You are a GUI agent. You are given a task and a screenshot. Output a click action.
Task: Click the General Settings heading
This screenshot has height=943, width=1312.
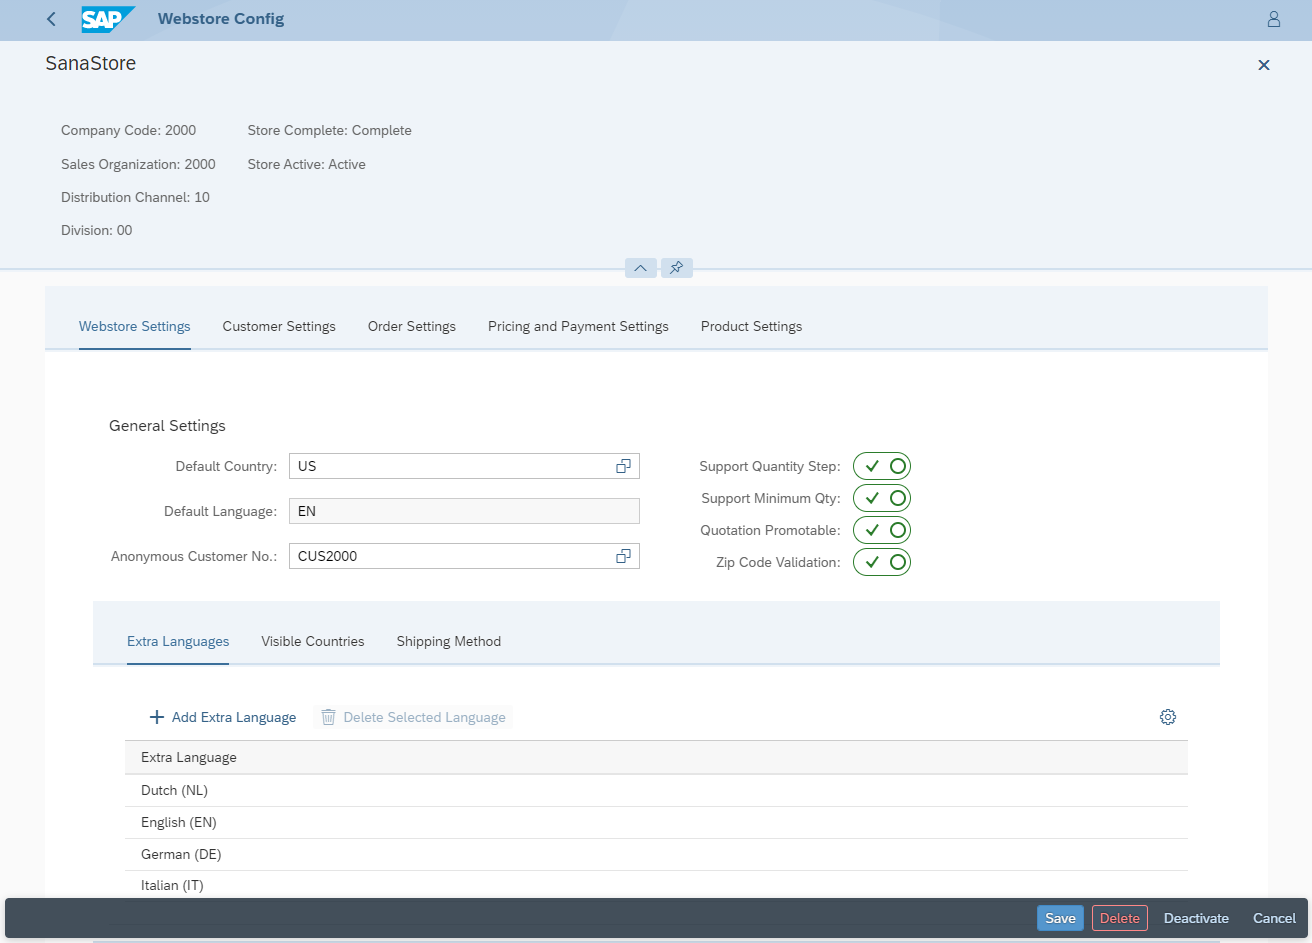click(167, 425)
